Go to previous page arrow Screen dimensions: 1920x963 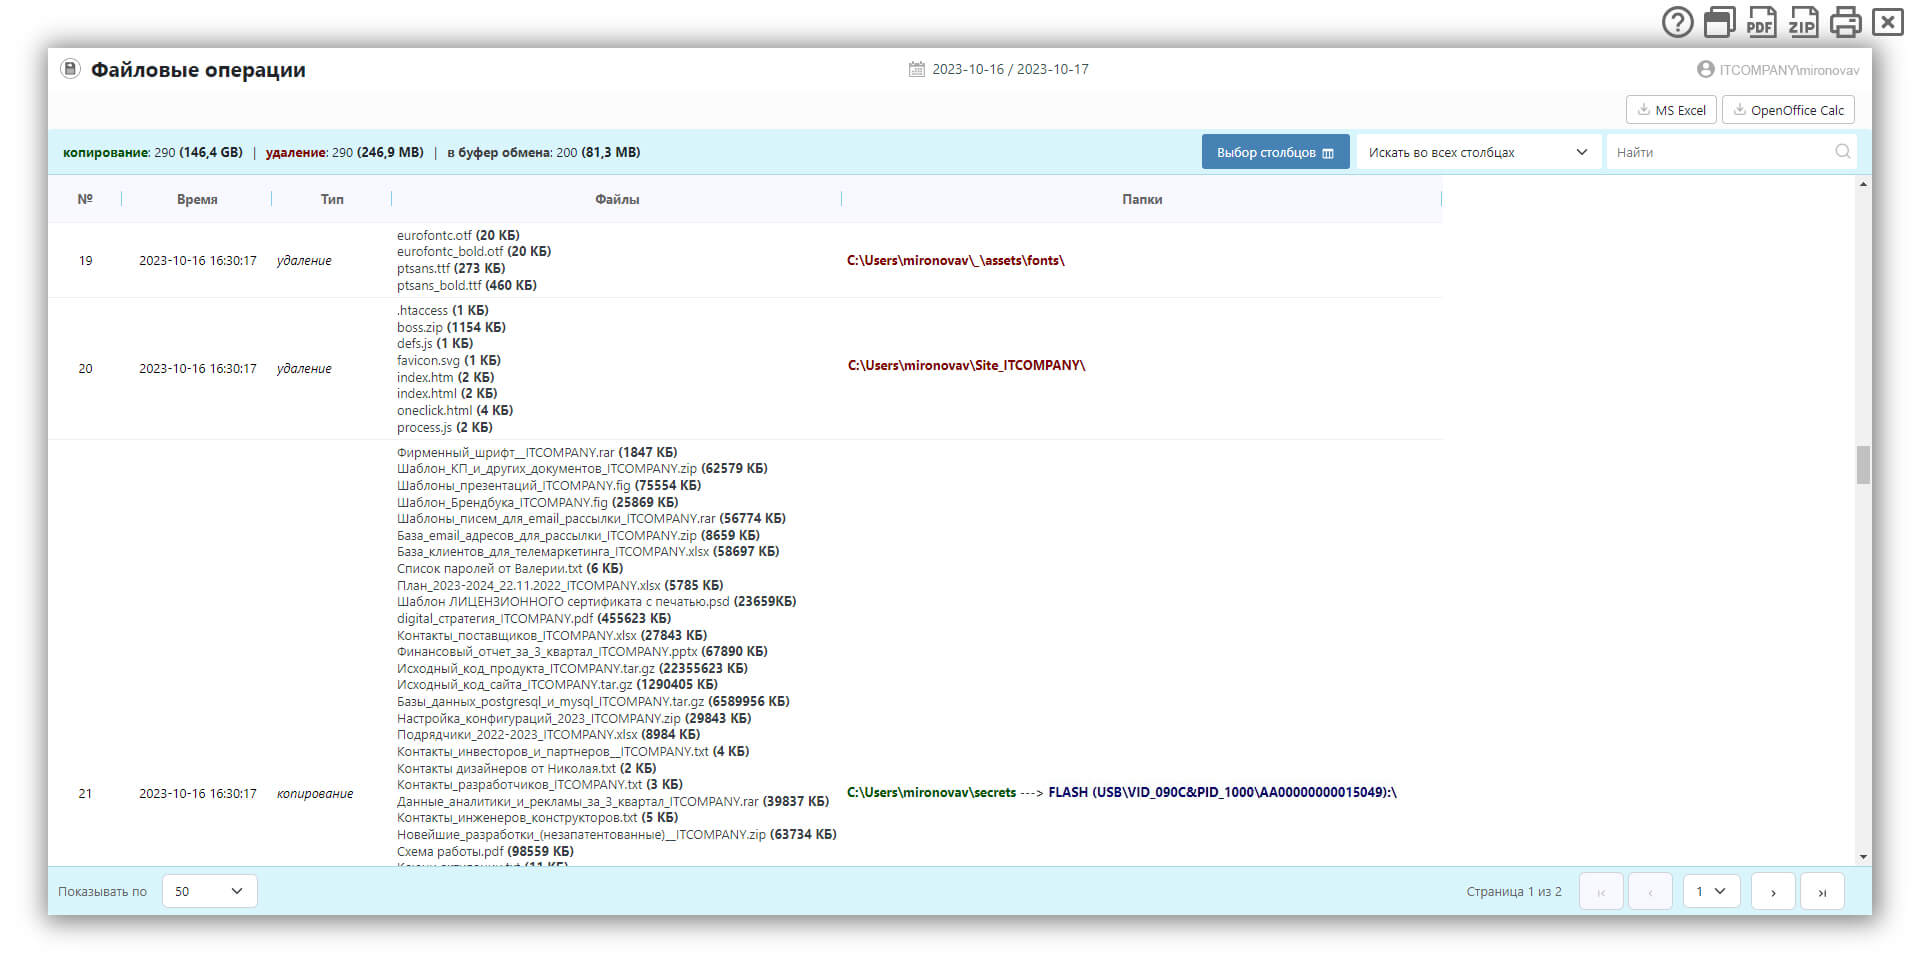[1650, 891]
